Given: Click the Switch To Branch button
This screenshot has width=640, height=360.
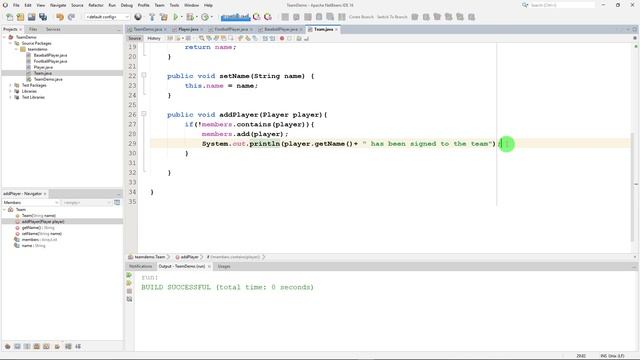Looking at the screenshot, I should [392, 17].
